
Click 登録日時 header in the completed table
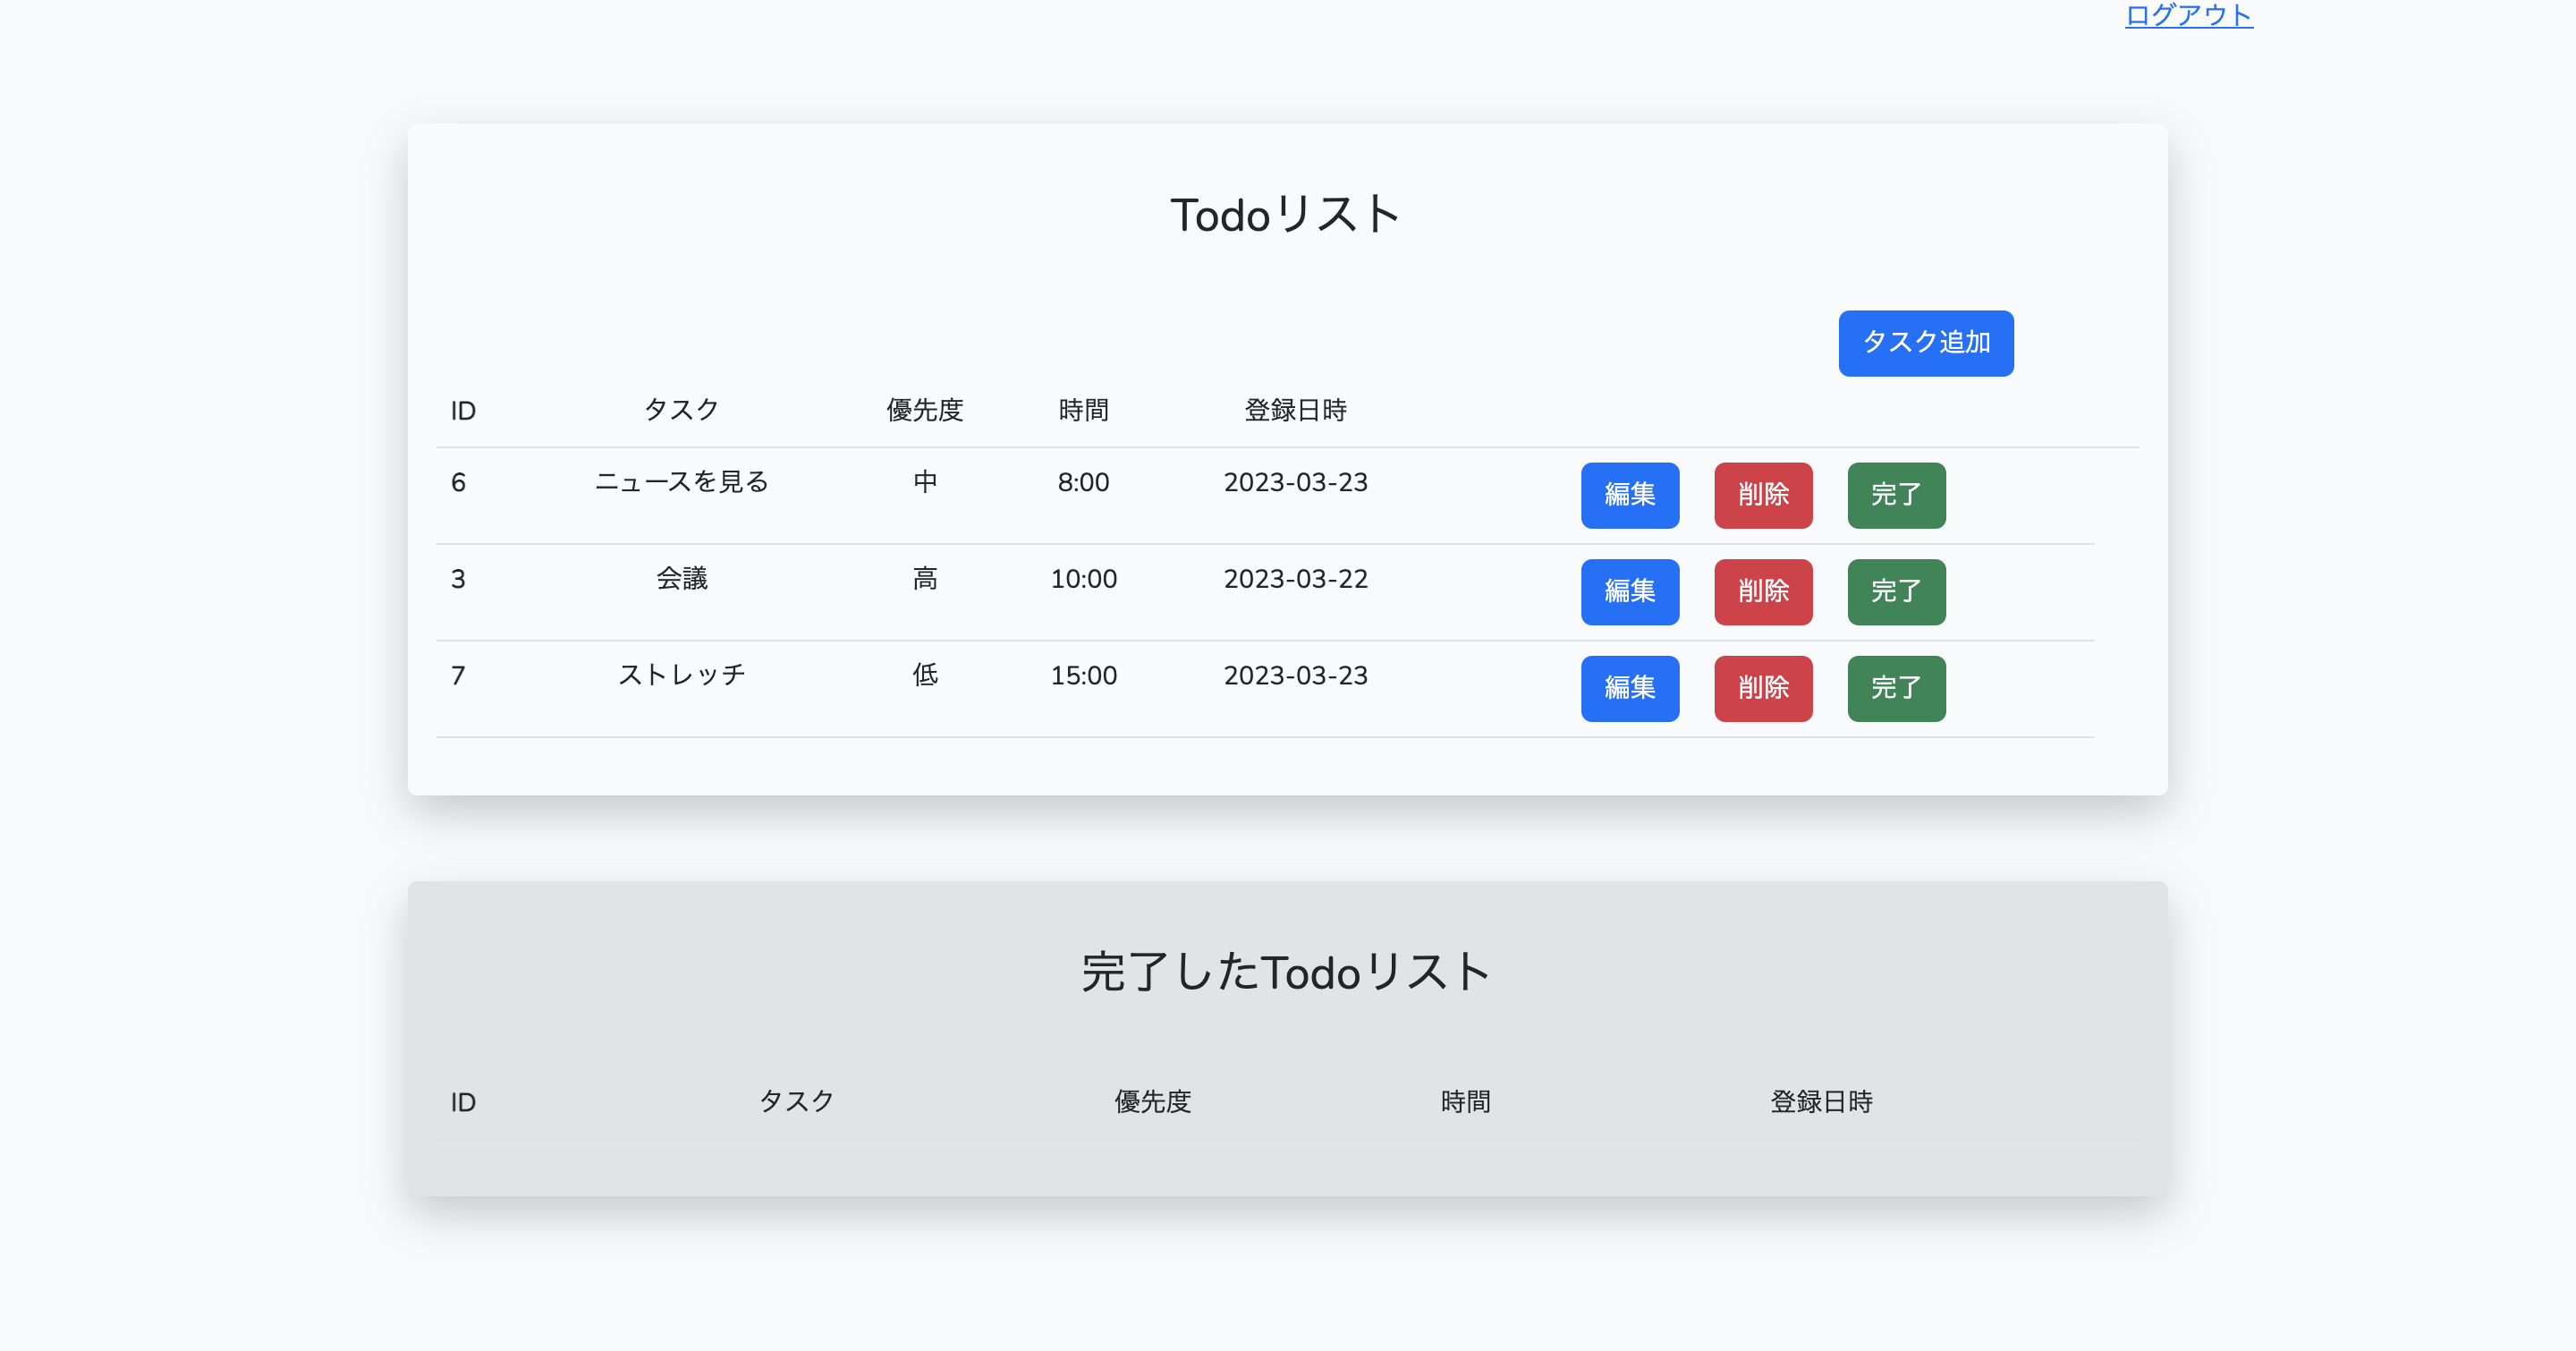(1821, 1102)
